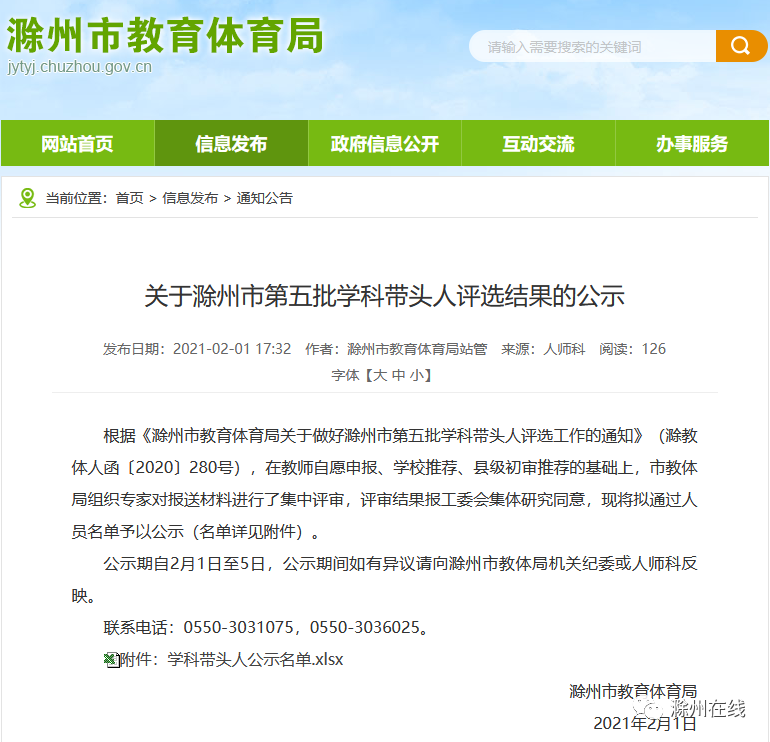Set font size to 大

coord(380,375)
